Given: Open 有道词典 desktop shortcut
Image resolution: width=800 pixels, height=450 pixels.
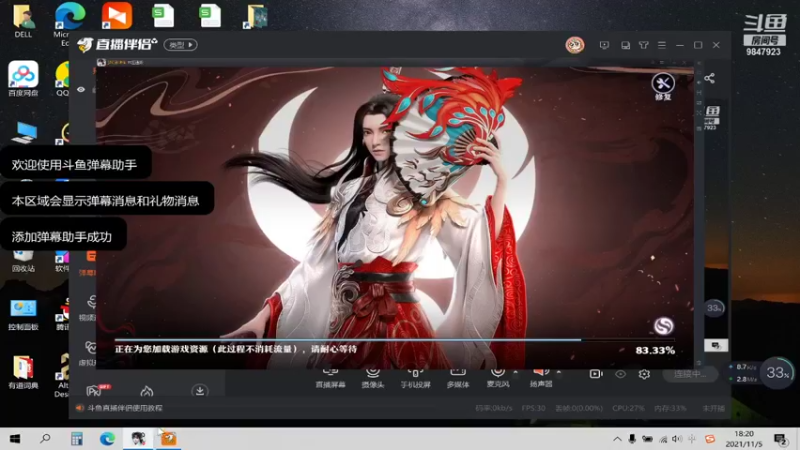Looking at the screenshot, I should point(23,372).
